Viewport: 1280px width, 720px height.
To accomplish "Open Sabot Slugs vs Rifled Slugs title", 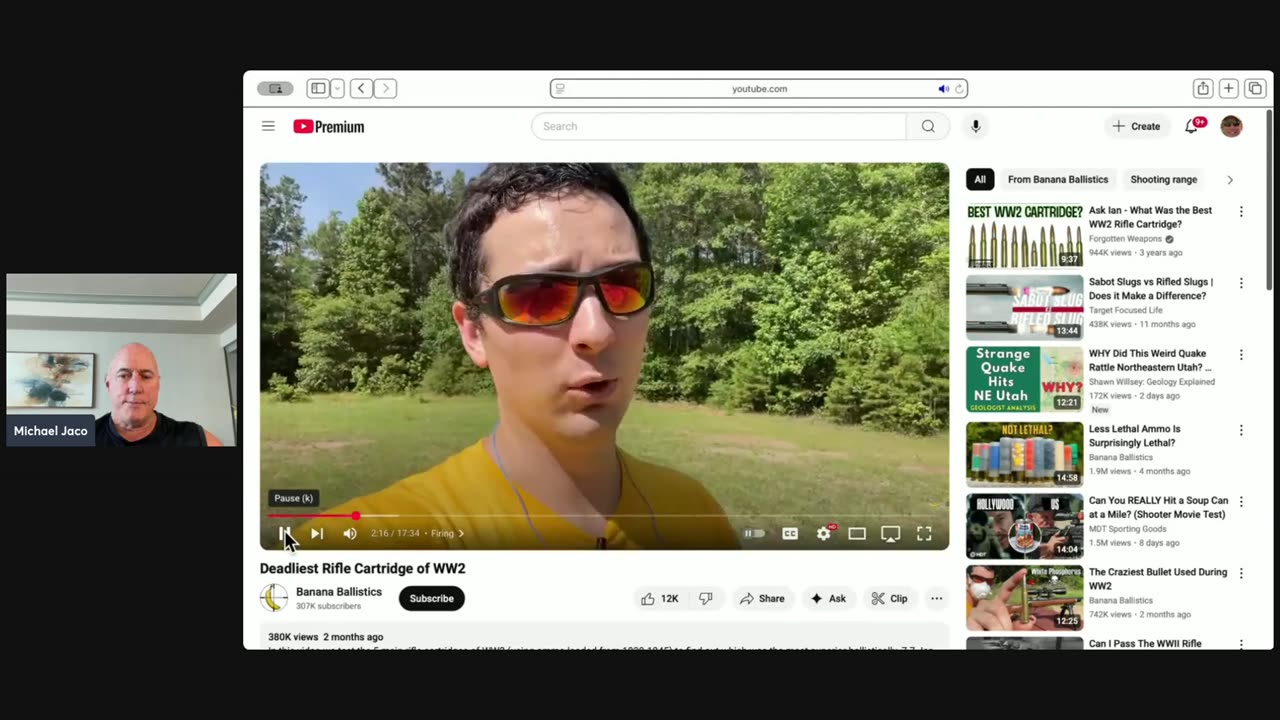I will (1151, 289).
